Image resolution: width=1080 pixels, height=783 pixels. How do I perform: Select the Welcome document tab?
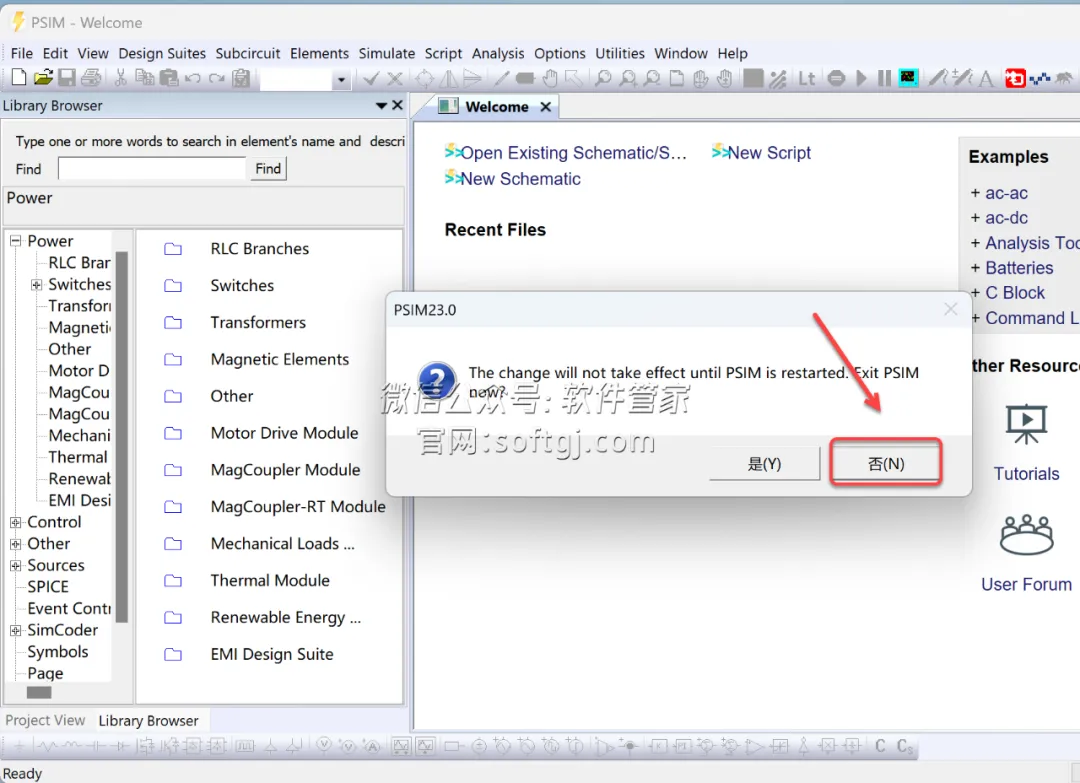tap(497, 107)
